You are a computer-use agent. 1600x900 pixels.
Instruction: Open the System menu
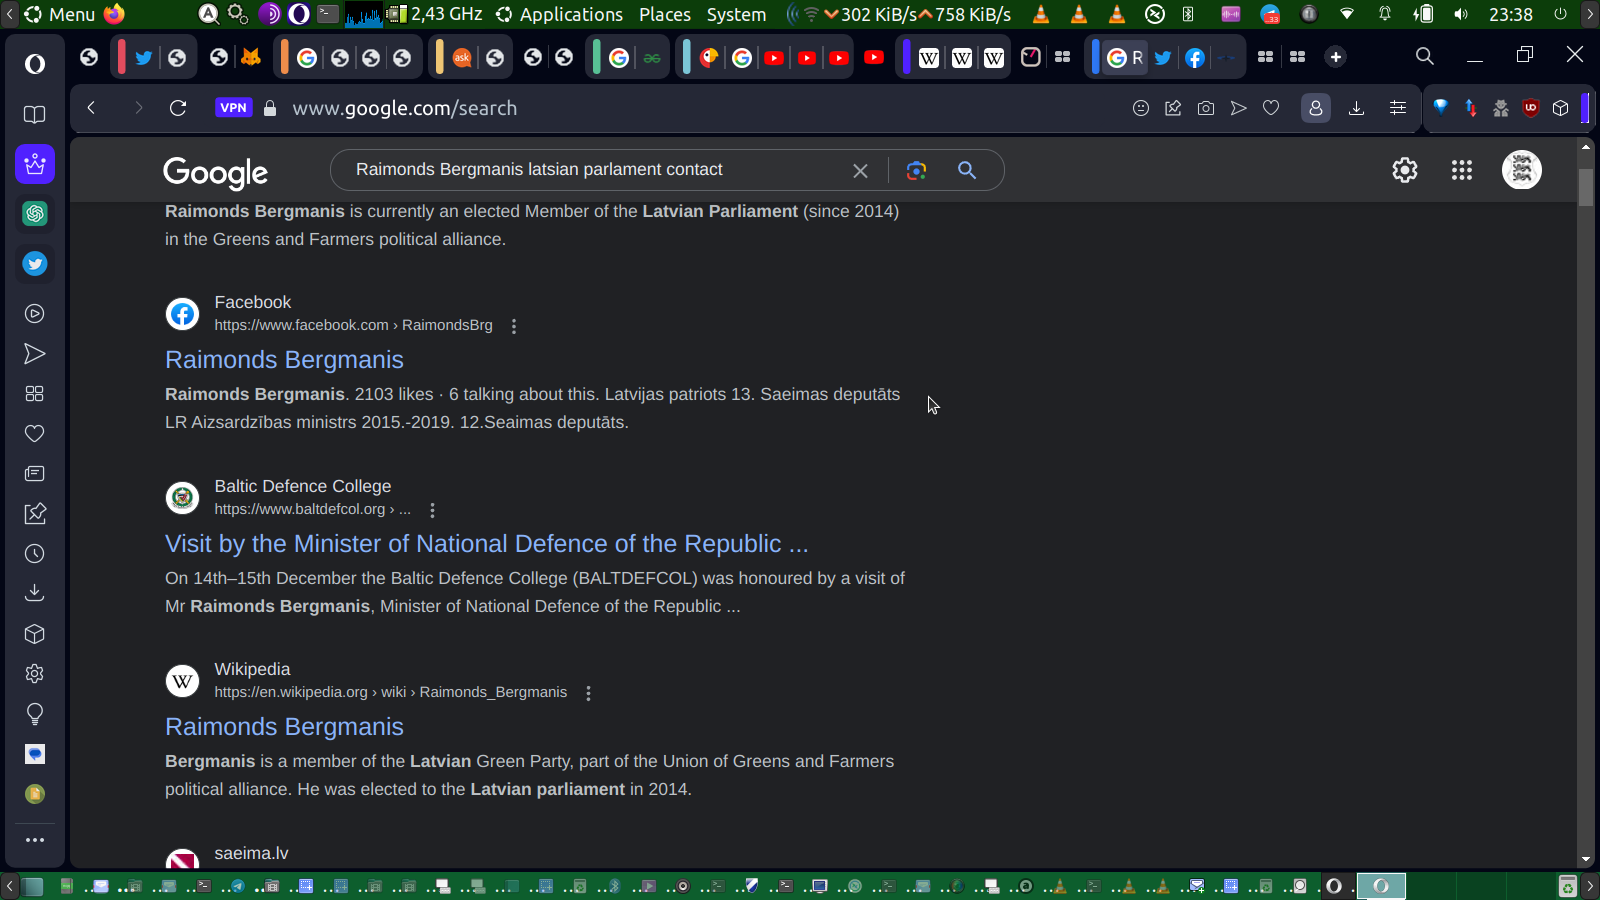pos(736,14)
